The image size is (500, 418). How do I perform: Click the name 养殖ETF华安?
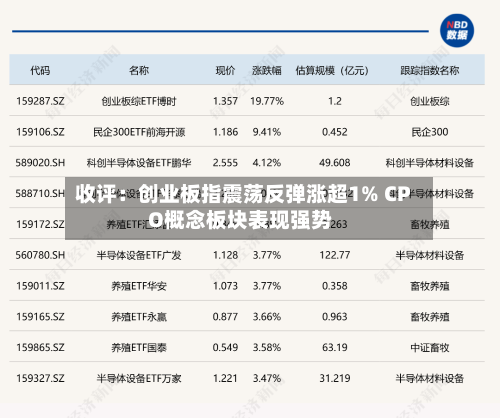tap(139, 286)
